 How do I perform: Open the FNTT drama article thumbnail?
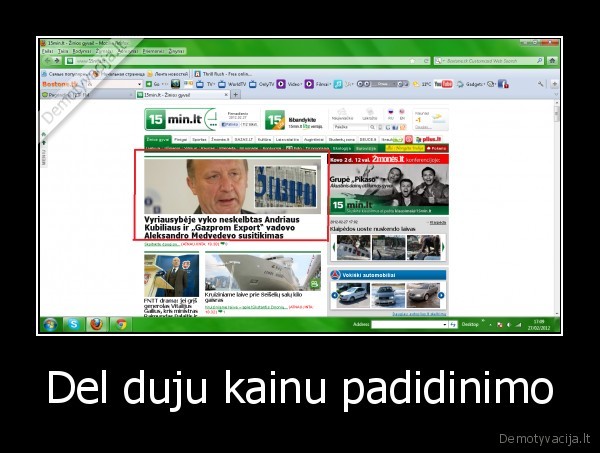(x=171, y=275)
